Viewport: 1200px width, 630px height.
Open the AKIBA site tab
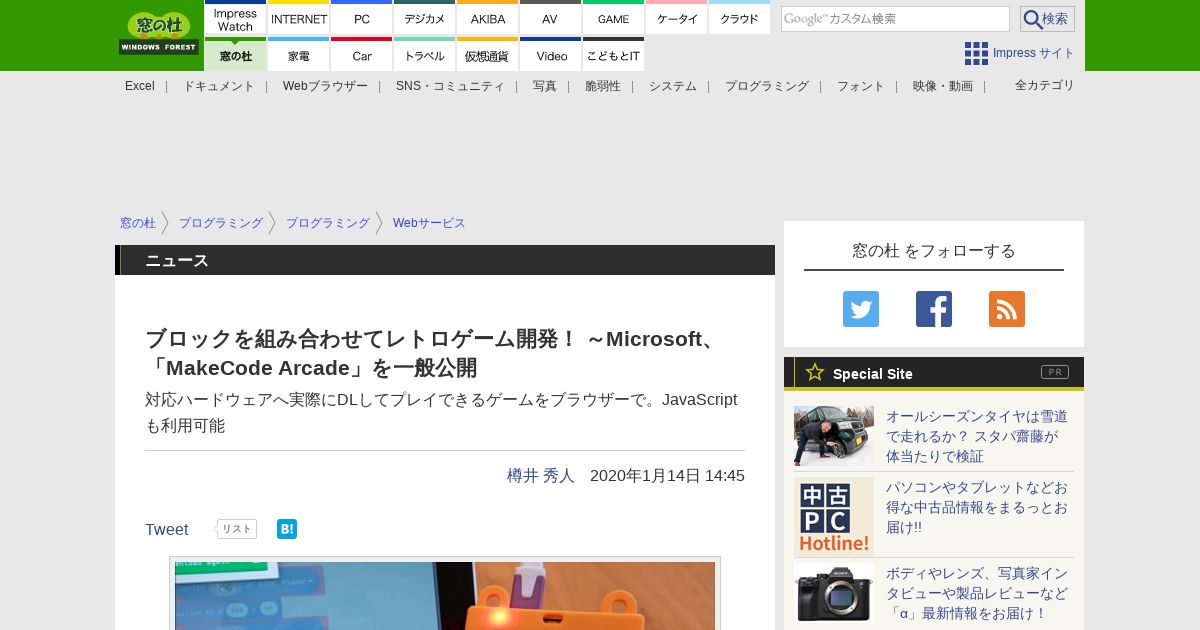488,19
